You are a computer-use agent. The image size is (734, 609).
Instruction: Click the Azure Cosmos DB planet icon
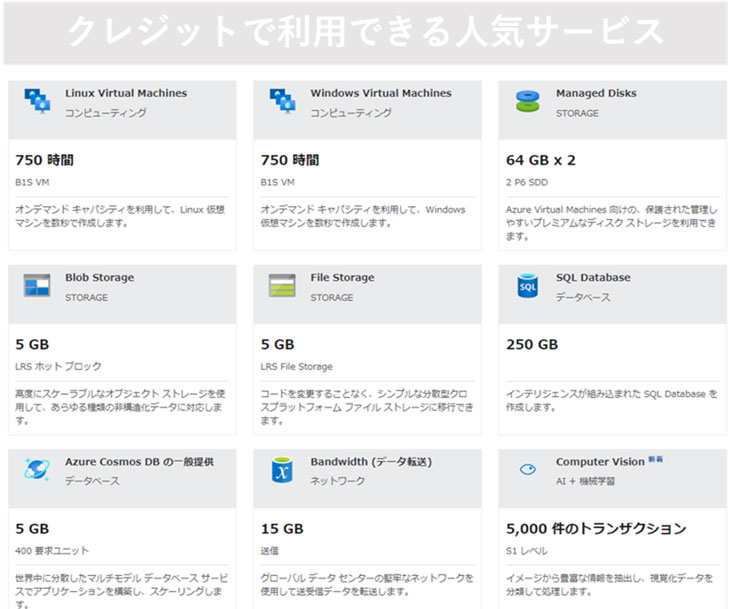pos(37,469)
